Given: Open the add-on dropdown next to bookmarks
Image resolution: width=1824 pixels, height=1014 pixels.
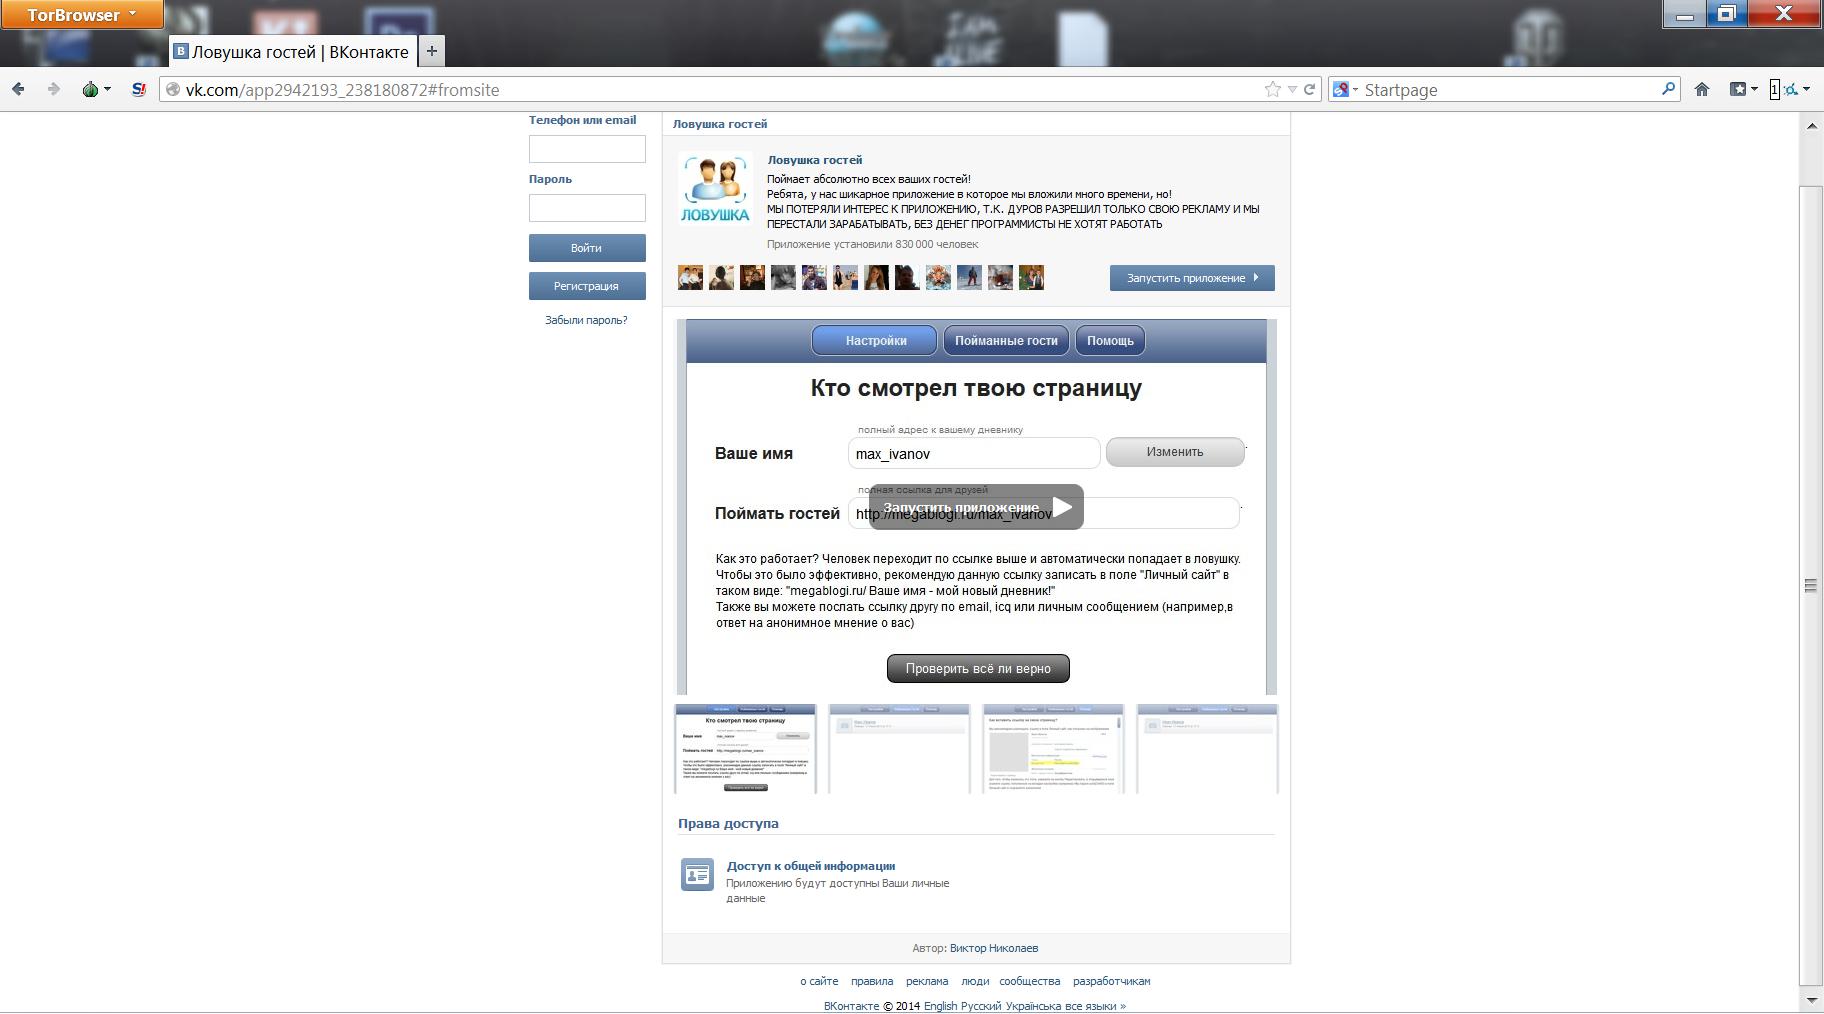Looking at the screenshot, I should (x=1790, y=89).
